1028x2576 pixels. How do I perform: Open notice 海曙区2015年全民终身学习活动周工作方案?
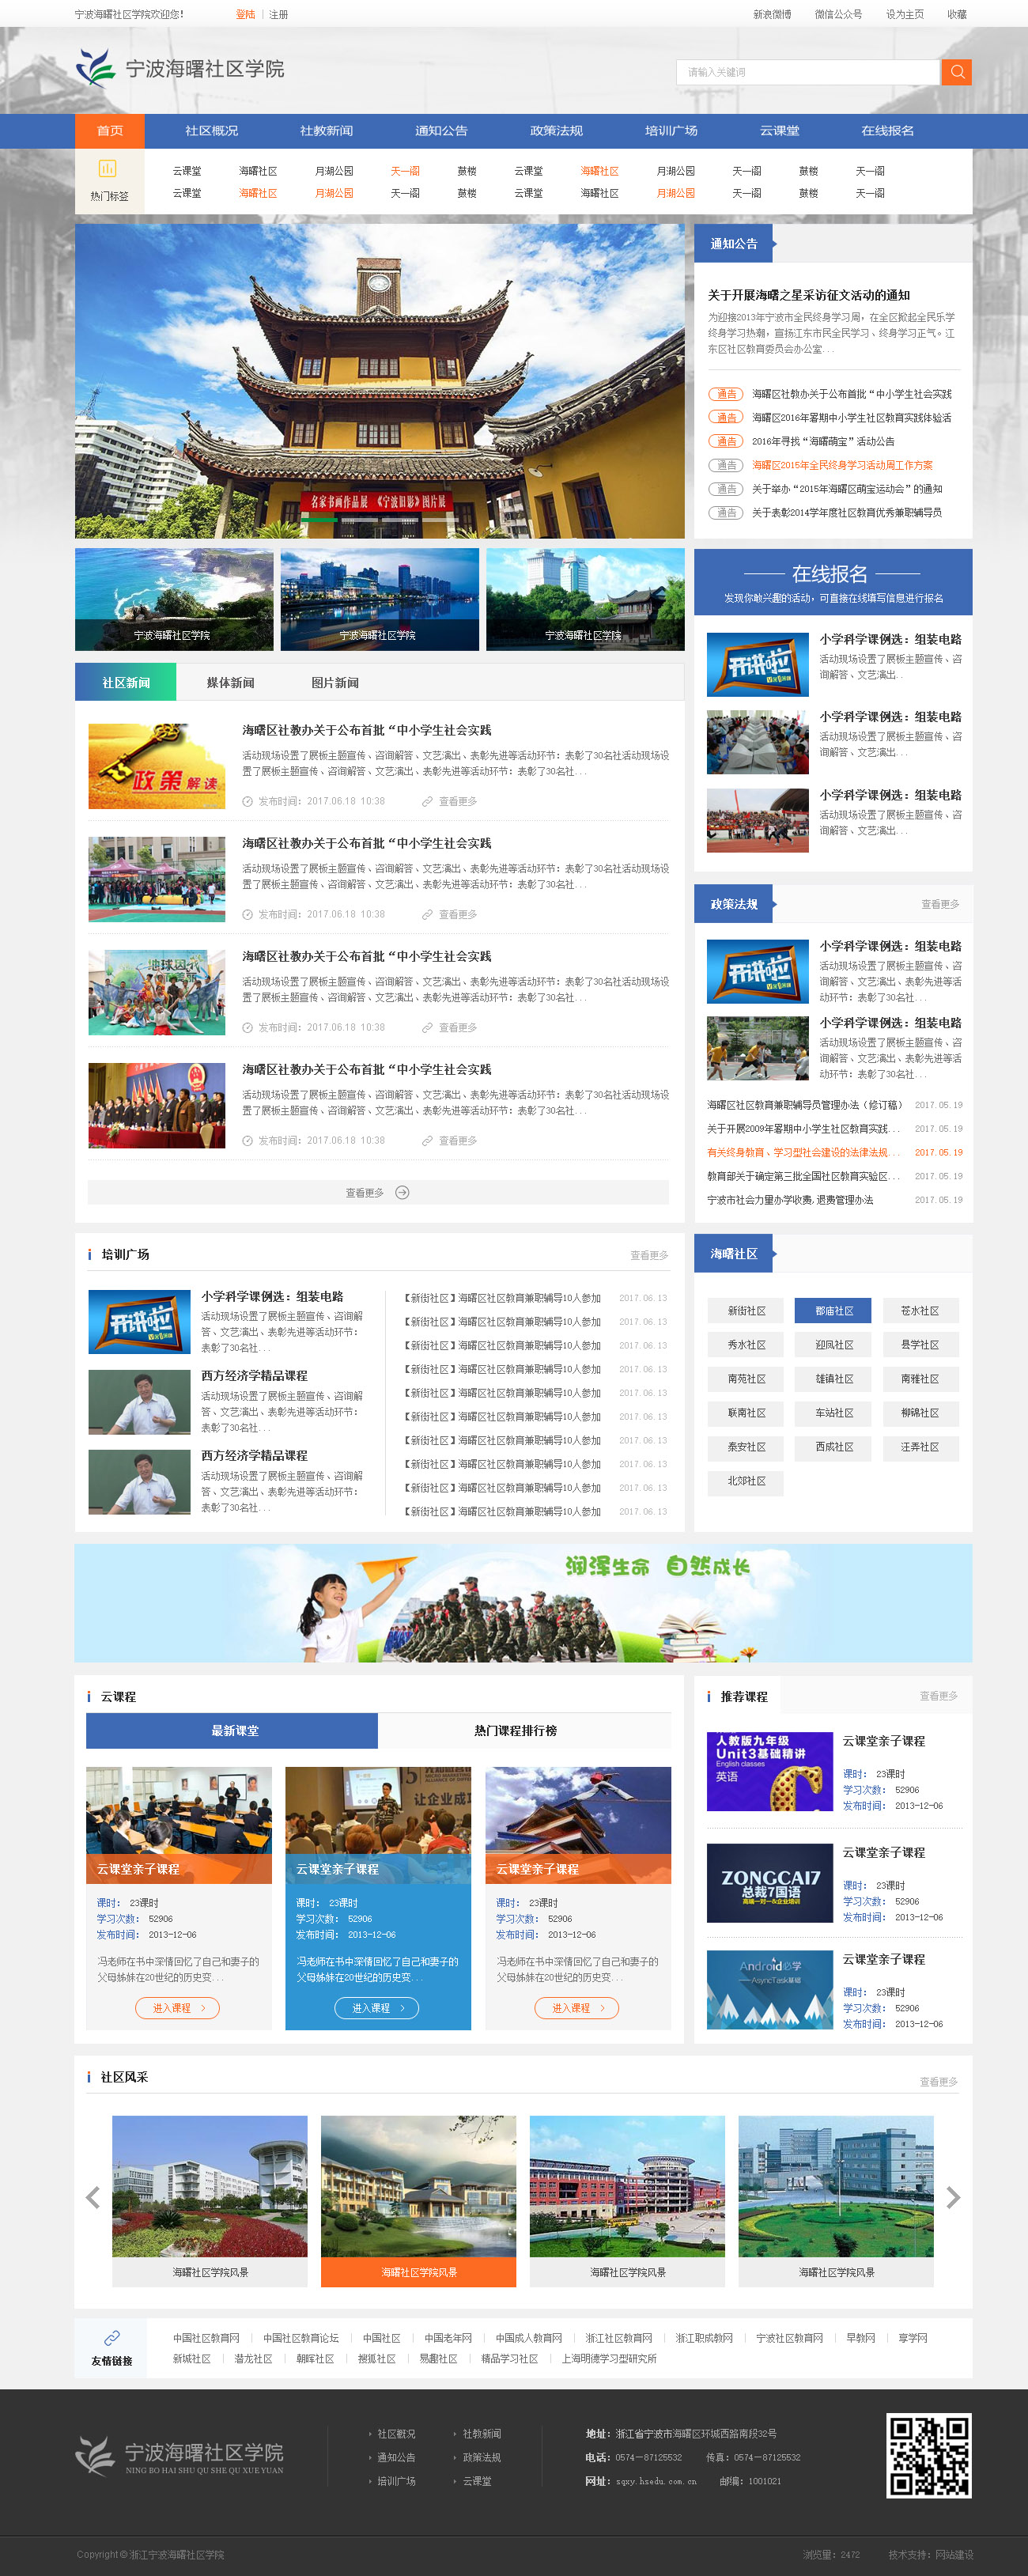(x=842, y=465)
